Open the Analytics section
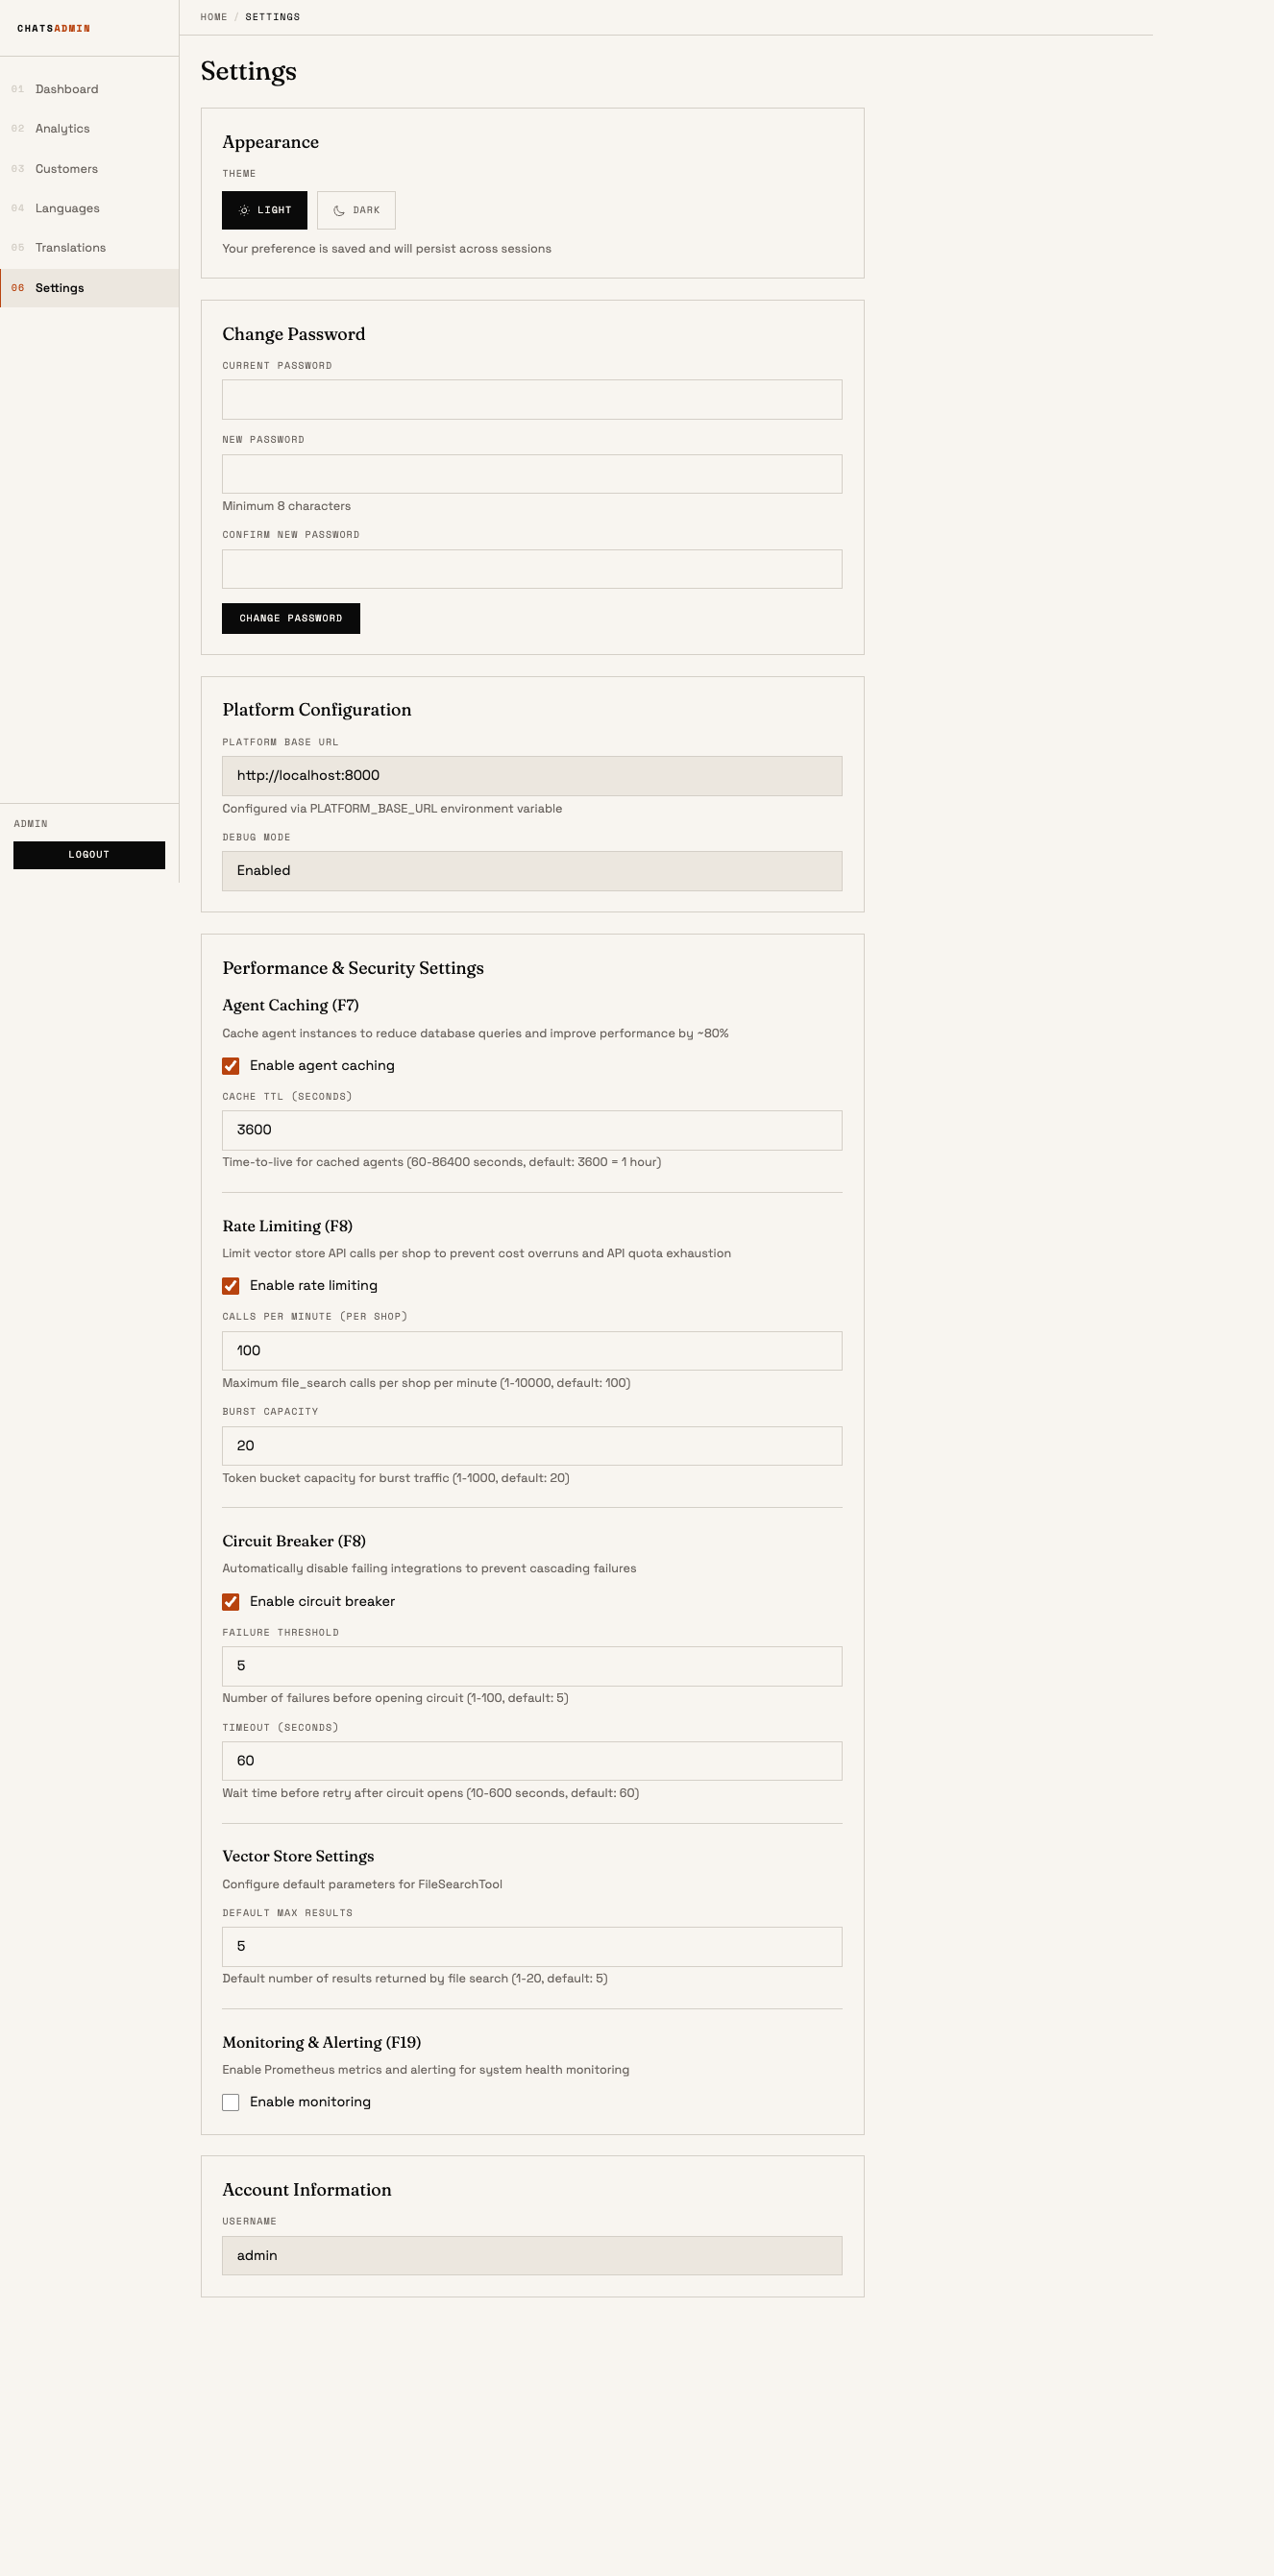Viewport: 1274px width, 2576px height. (x=62, y=128)
